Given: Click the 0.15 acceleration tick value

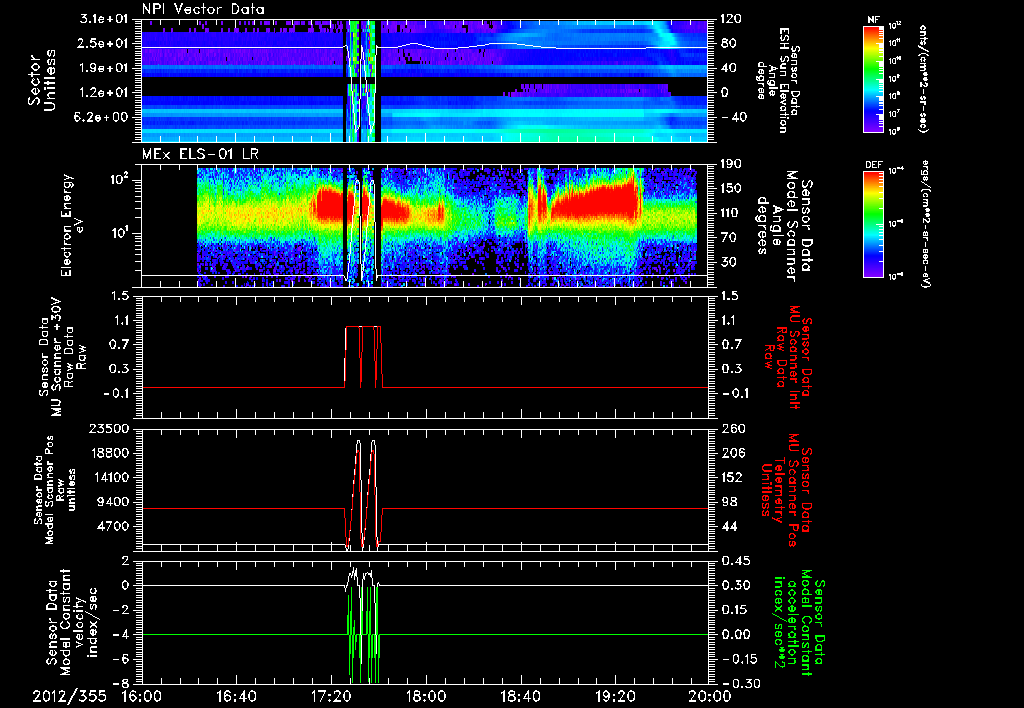Looking at the screenshot, I should [735, 610].
